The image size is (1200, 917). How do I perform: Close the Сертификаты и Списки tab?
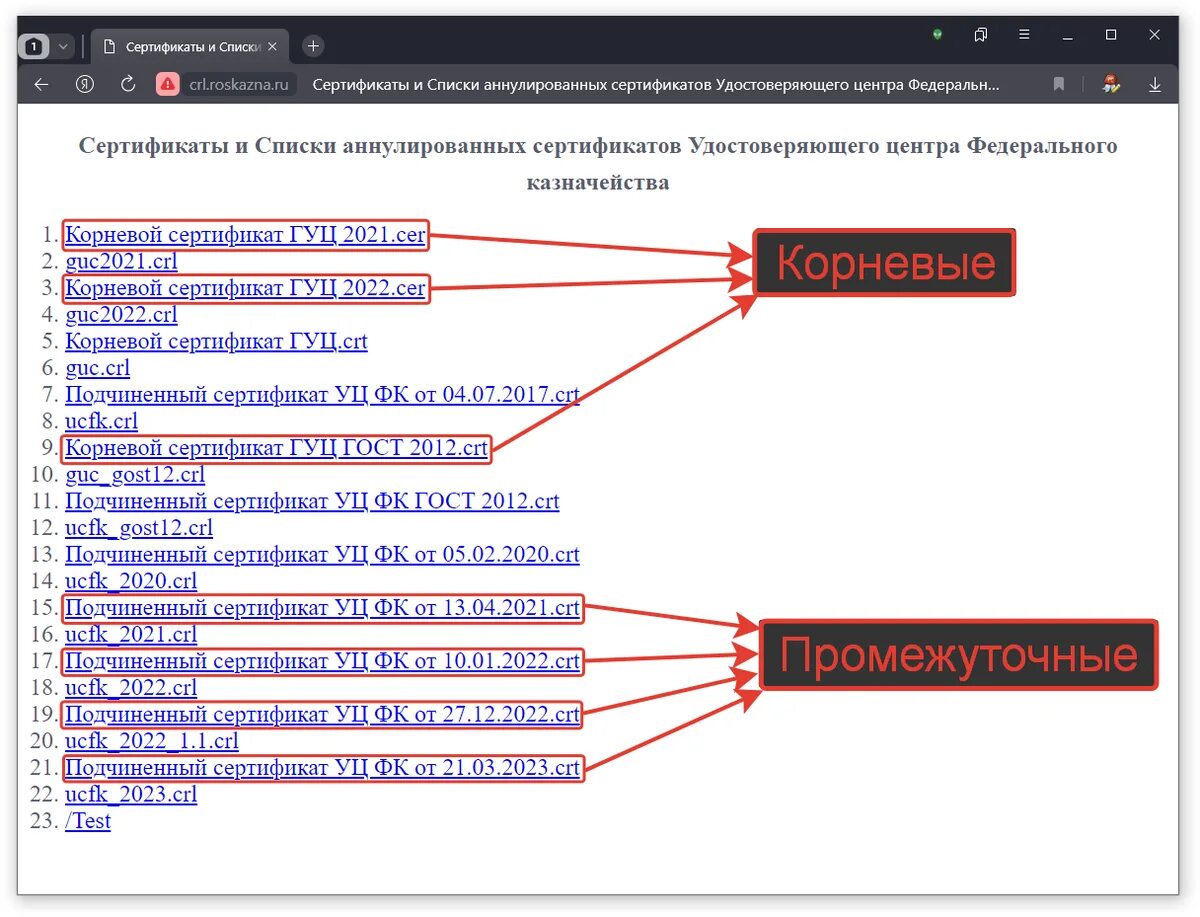[273, 46]
